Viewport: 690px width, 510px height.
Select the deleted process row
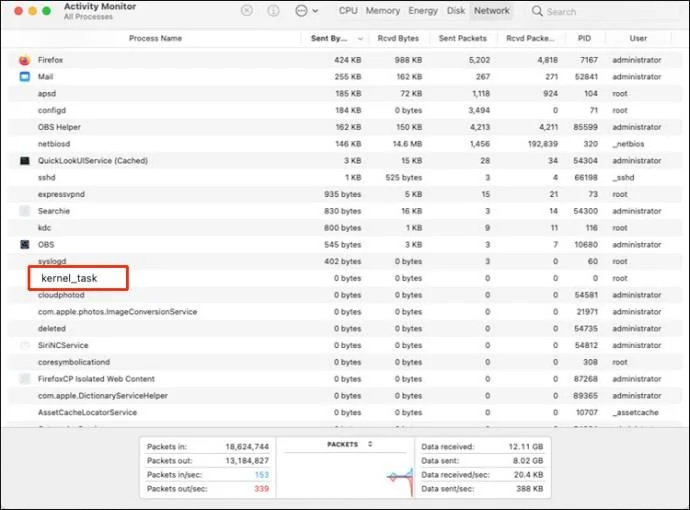pyautogui.click(x=345, y=329)
